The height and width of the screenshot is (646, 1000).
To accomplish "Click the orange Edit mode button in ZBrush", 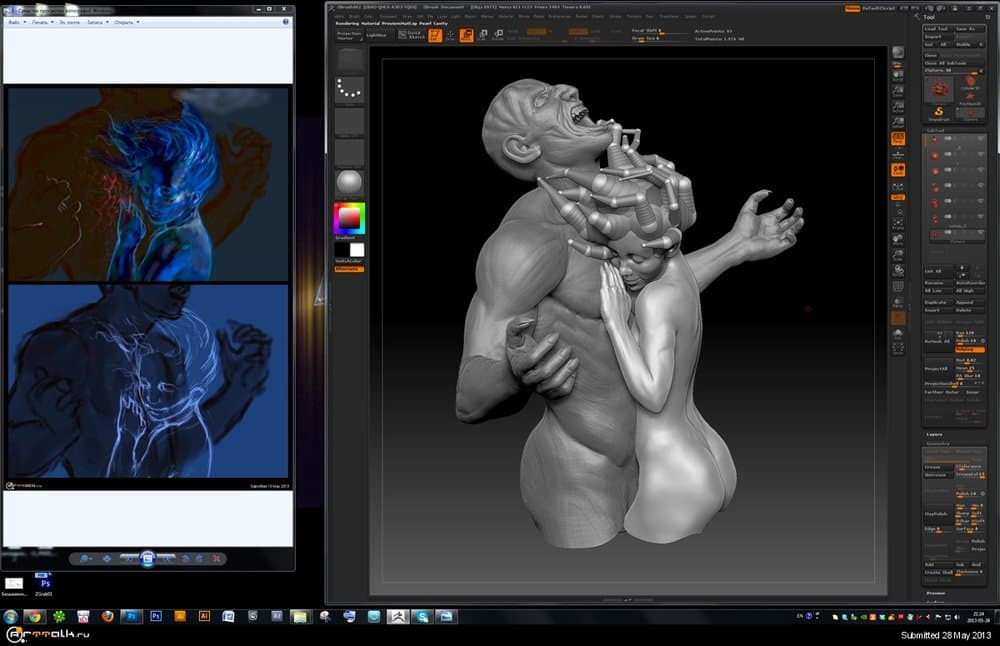I will click(435, 35).
